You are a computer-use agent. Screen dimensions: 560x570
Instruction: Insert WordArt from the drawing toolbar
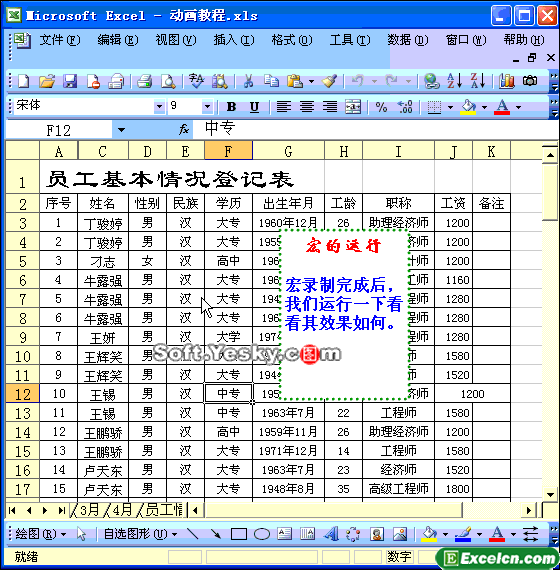tap(331, 534)
